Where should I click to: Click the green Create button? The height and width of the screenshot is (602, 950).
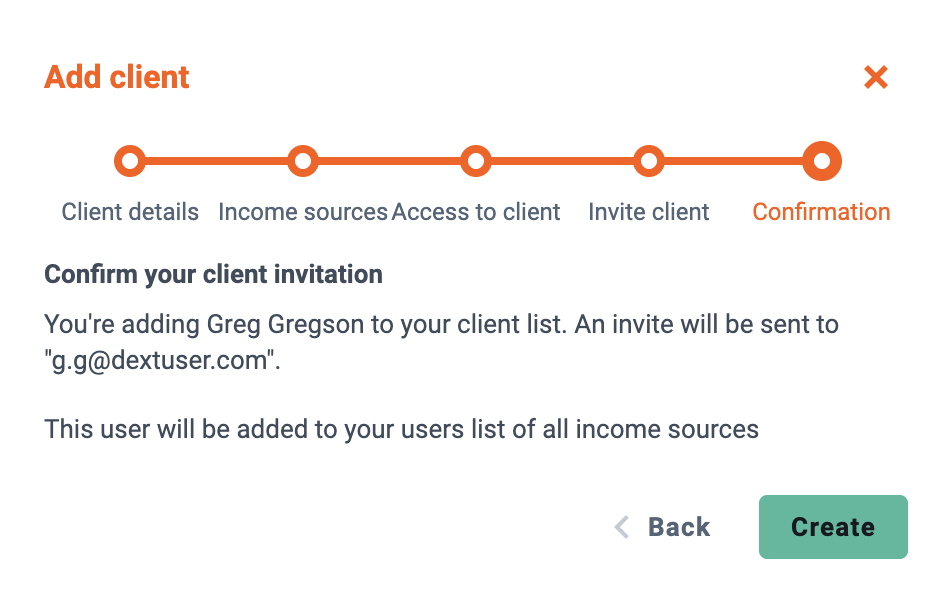833,527
